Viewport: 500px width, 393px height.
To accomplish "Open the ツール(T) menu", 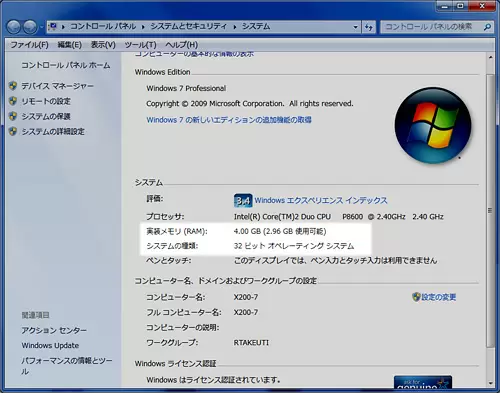I will [x=140, y=45].
